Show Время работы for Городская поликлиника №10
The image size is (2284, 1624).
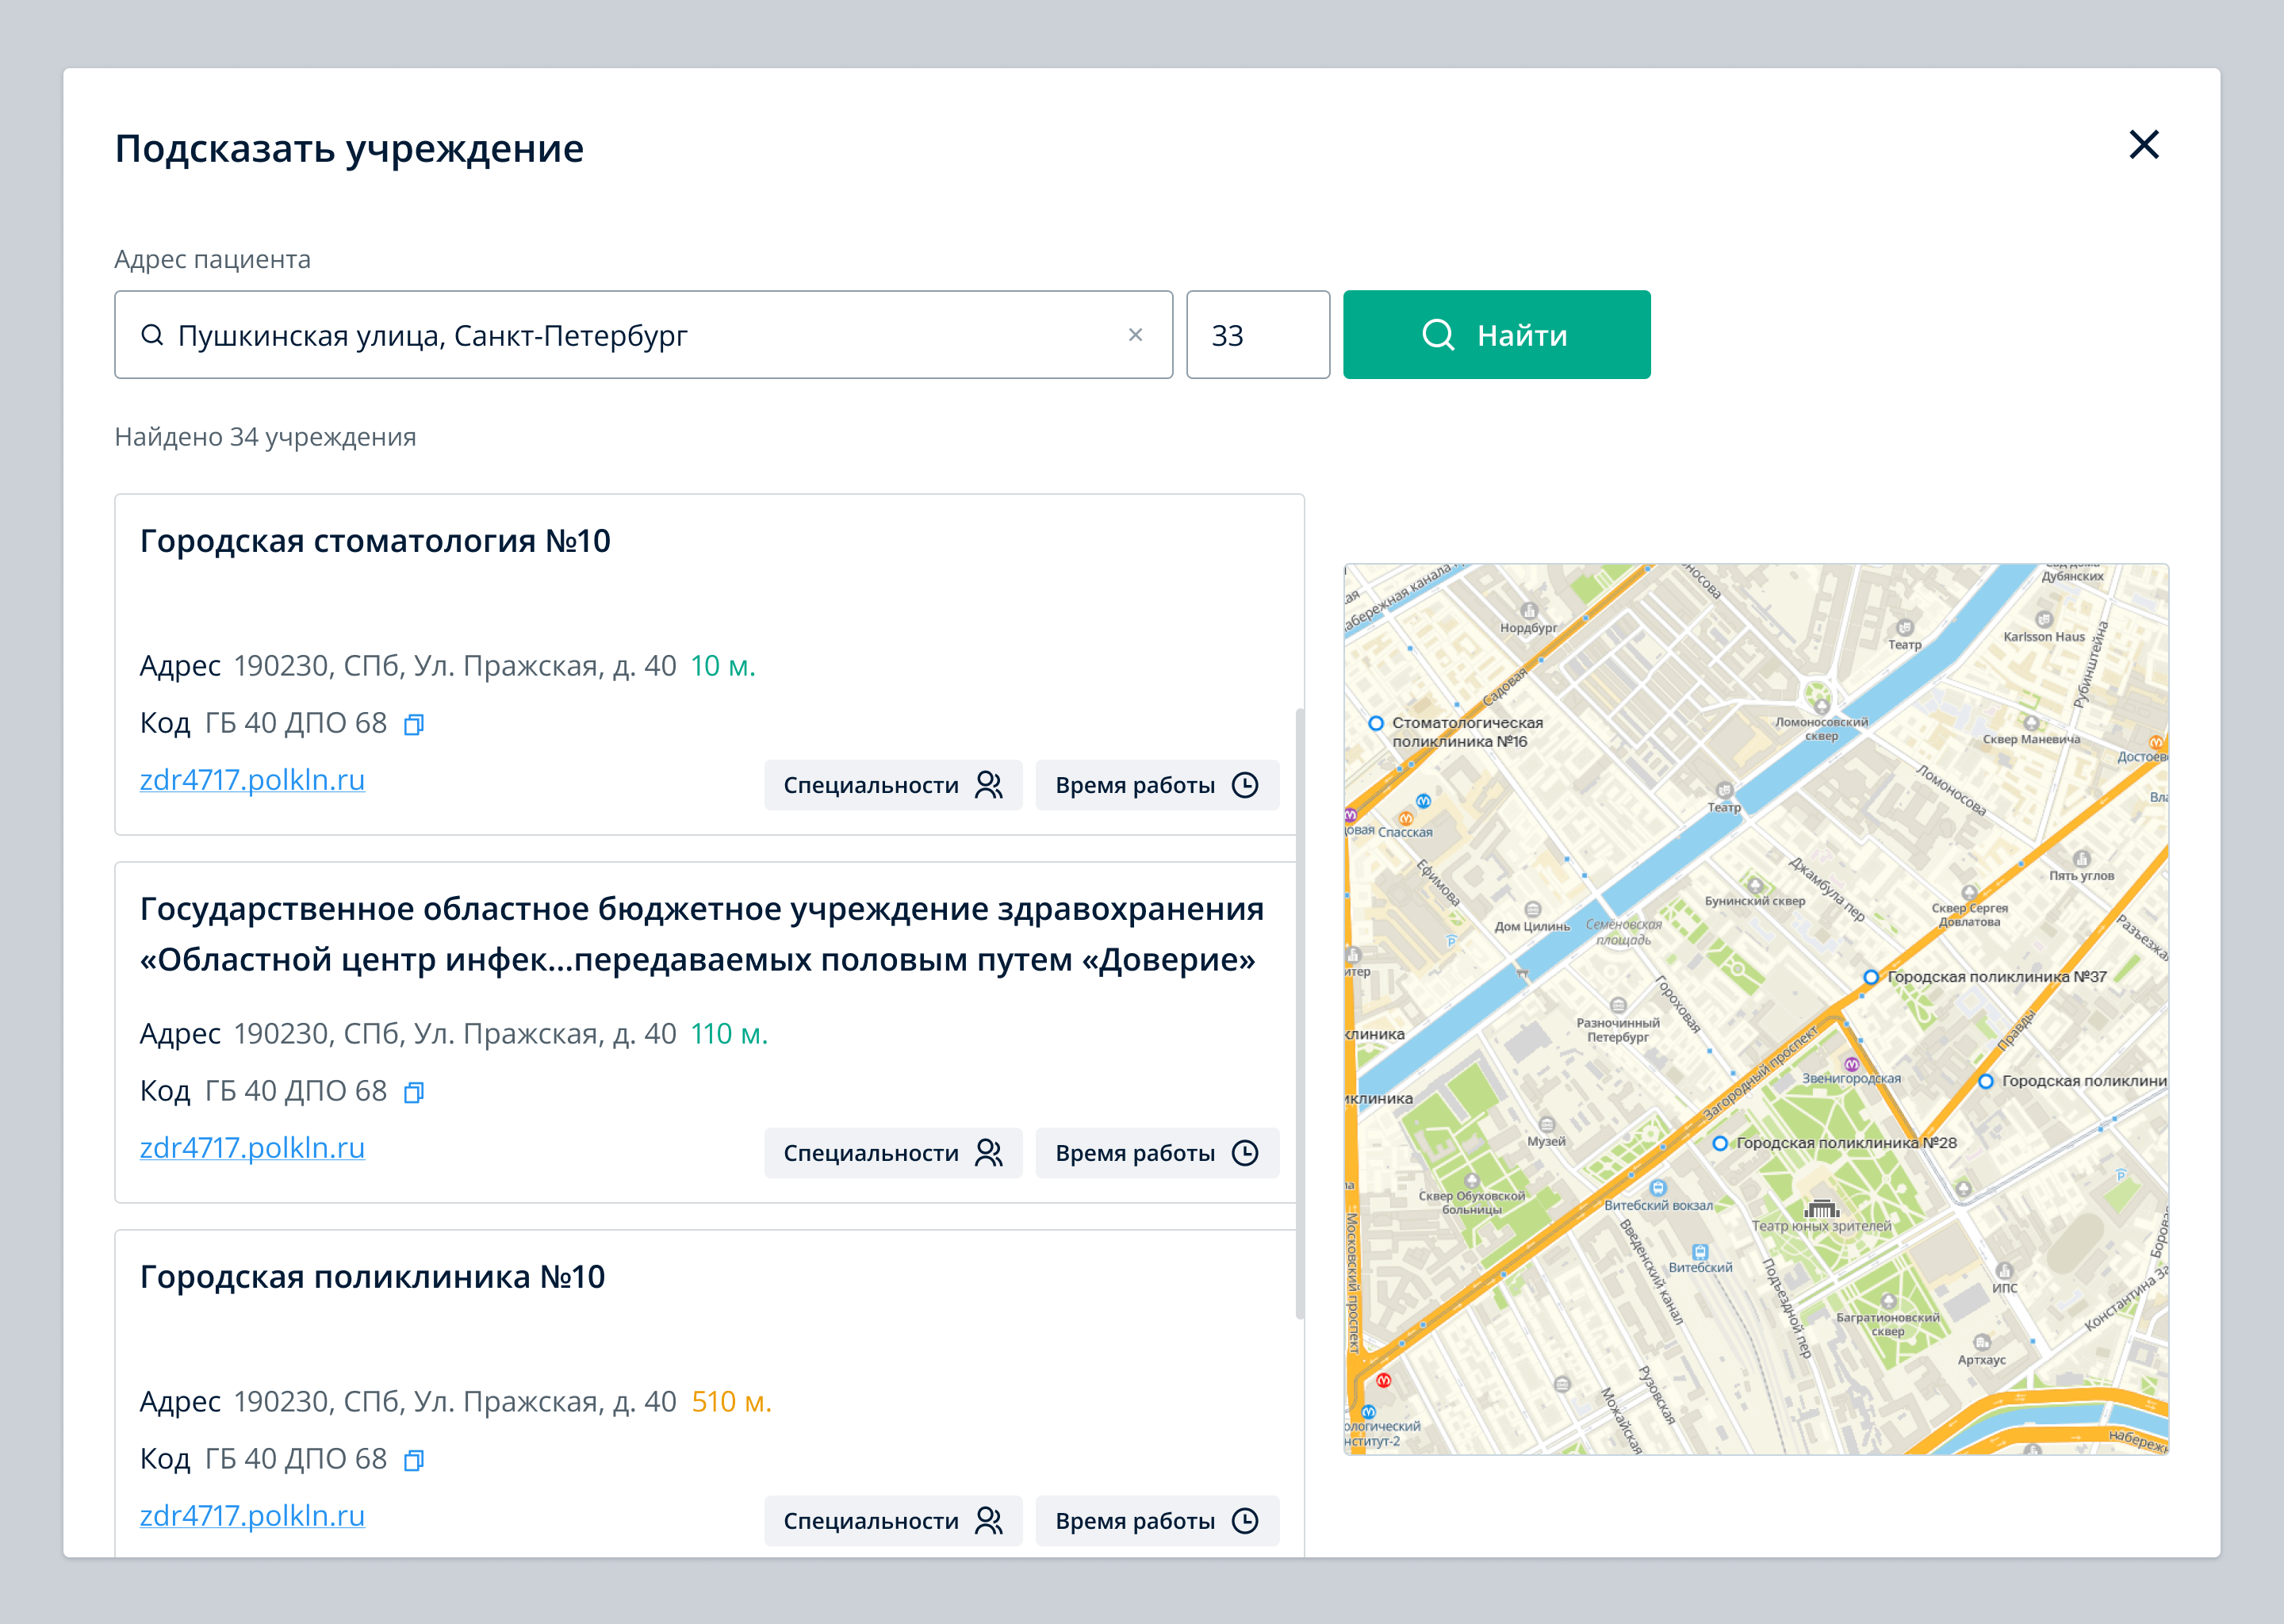click(1156, 1521)
